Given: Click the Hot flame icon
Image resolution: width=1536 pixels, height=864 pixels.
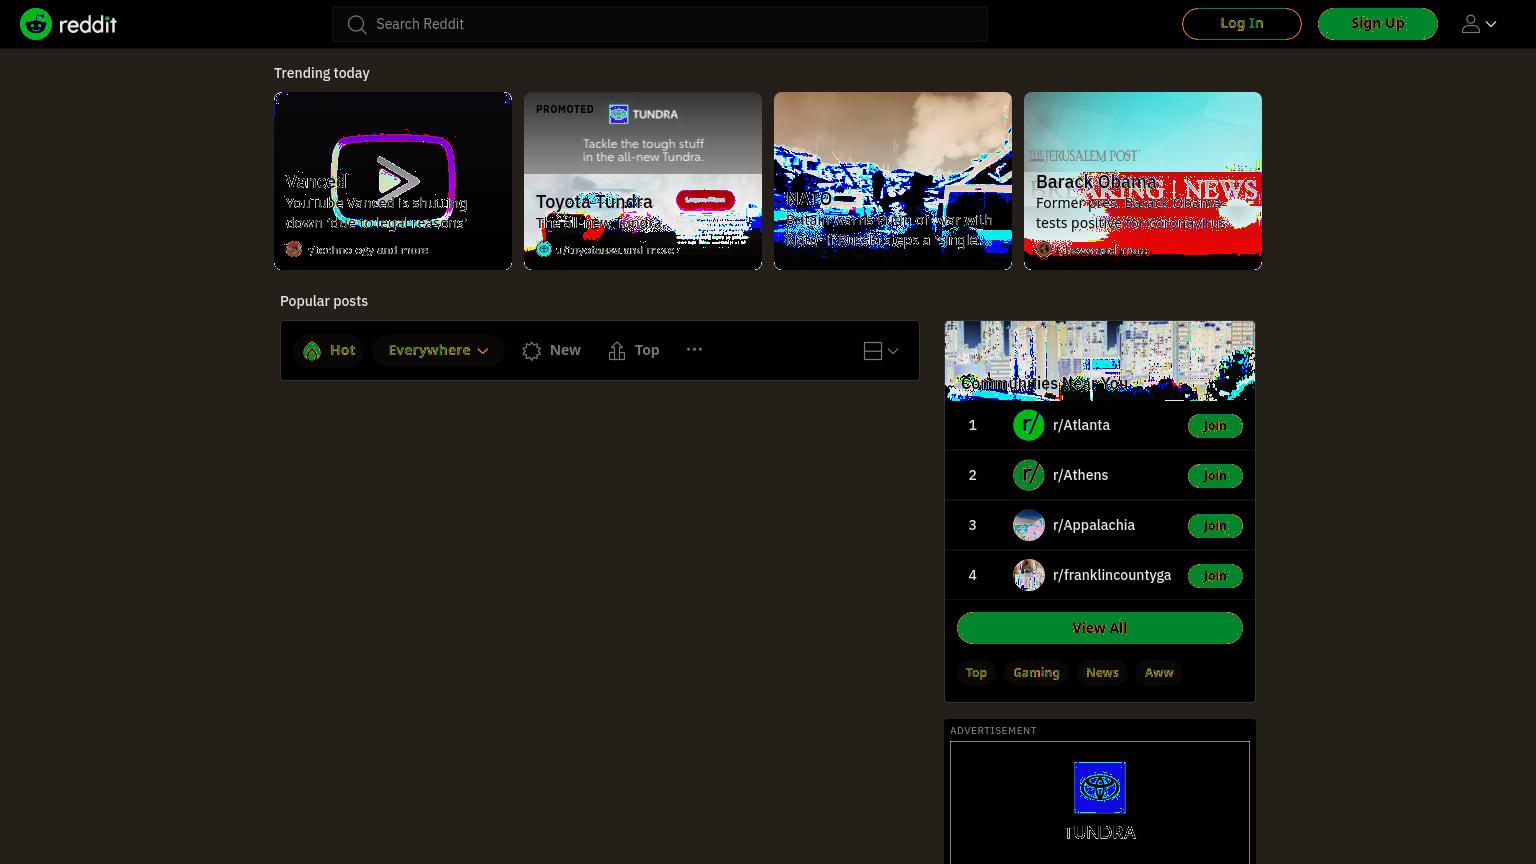Looking at the screenshot, I should [312, 351].
